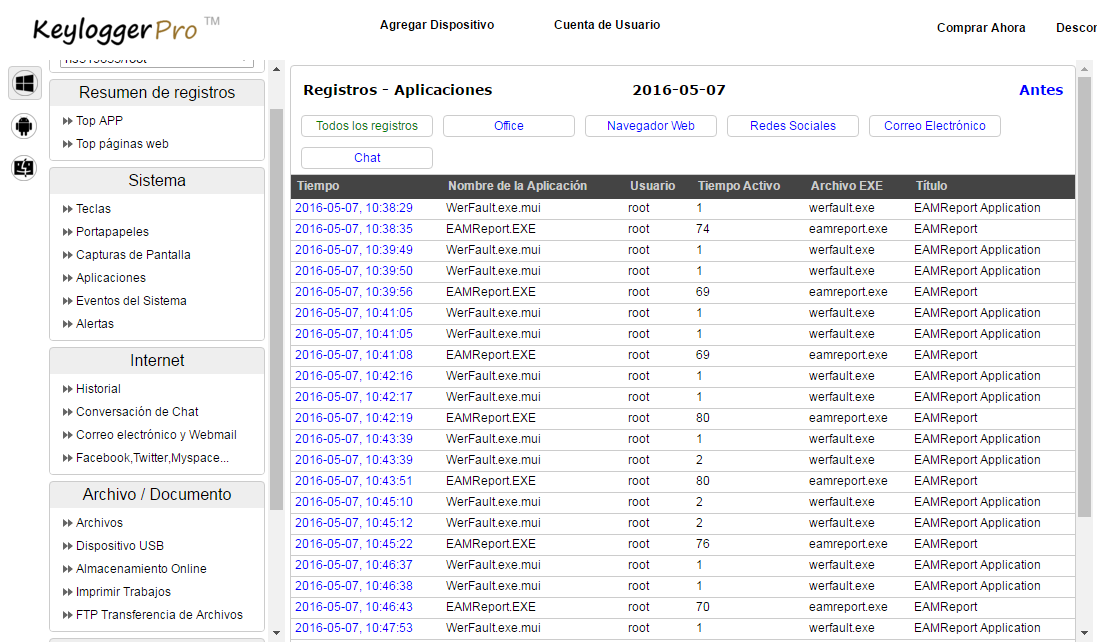Open log entry at 10:42:19

tap(354, 418)
